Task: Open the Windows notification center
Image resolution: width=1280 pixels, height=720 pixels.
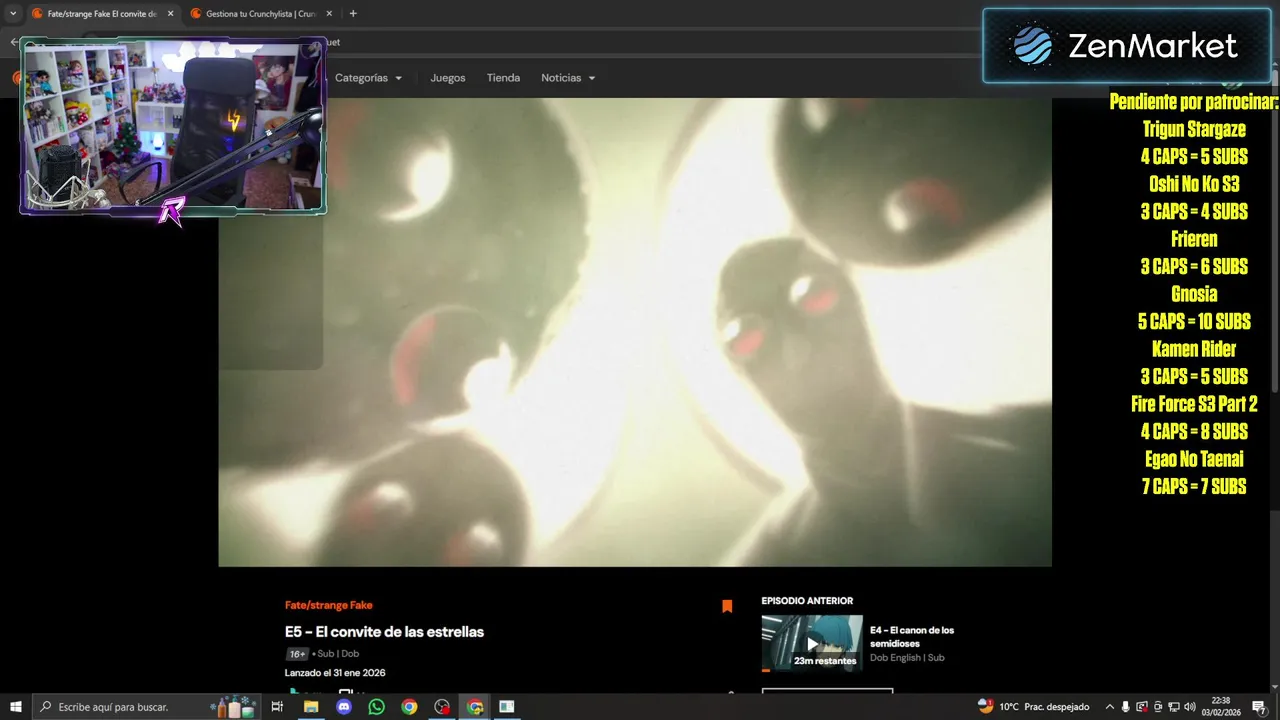Action: tap(1259, 706)
